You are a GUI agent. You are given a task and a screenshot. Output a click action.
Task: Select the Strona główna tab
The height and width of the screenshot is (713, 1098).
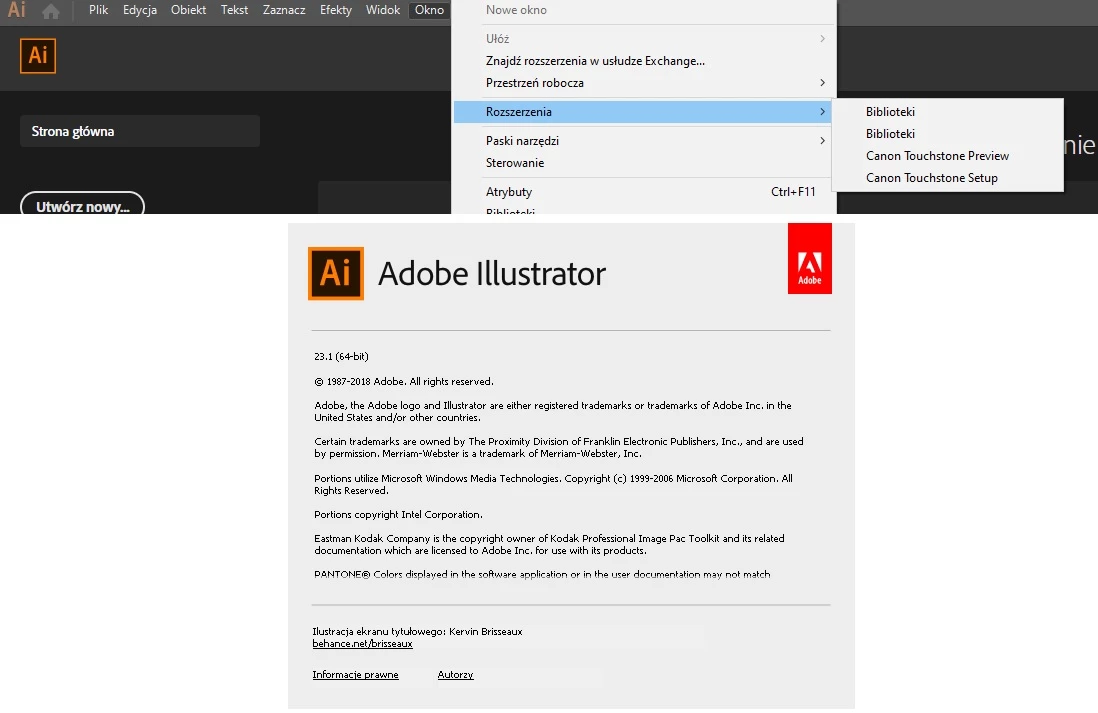coord(140,131)
